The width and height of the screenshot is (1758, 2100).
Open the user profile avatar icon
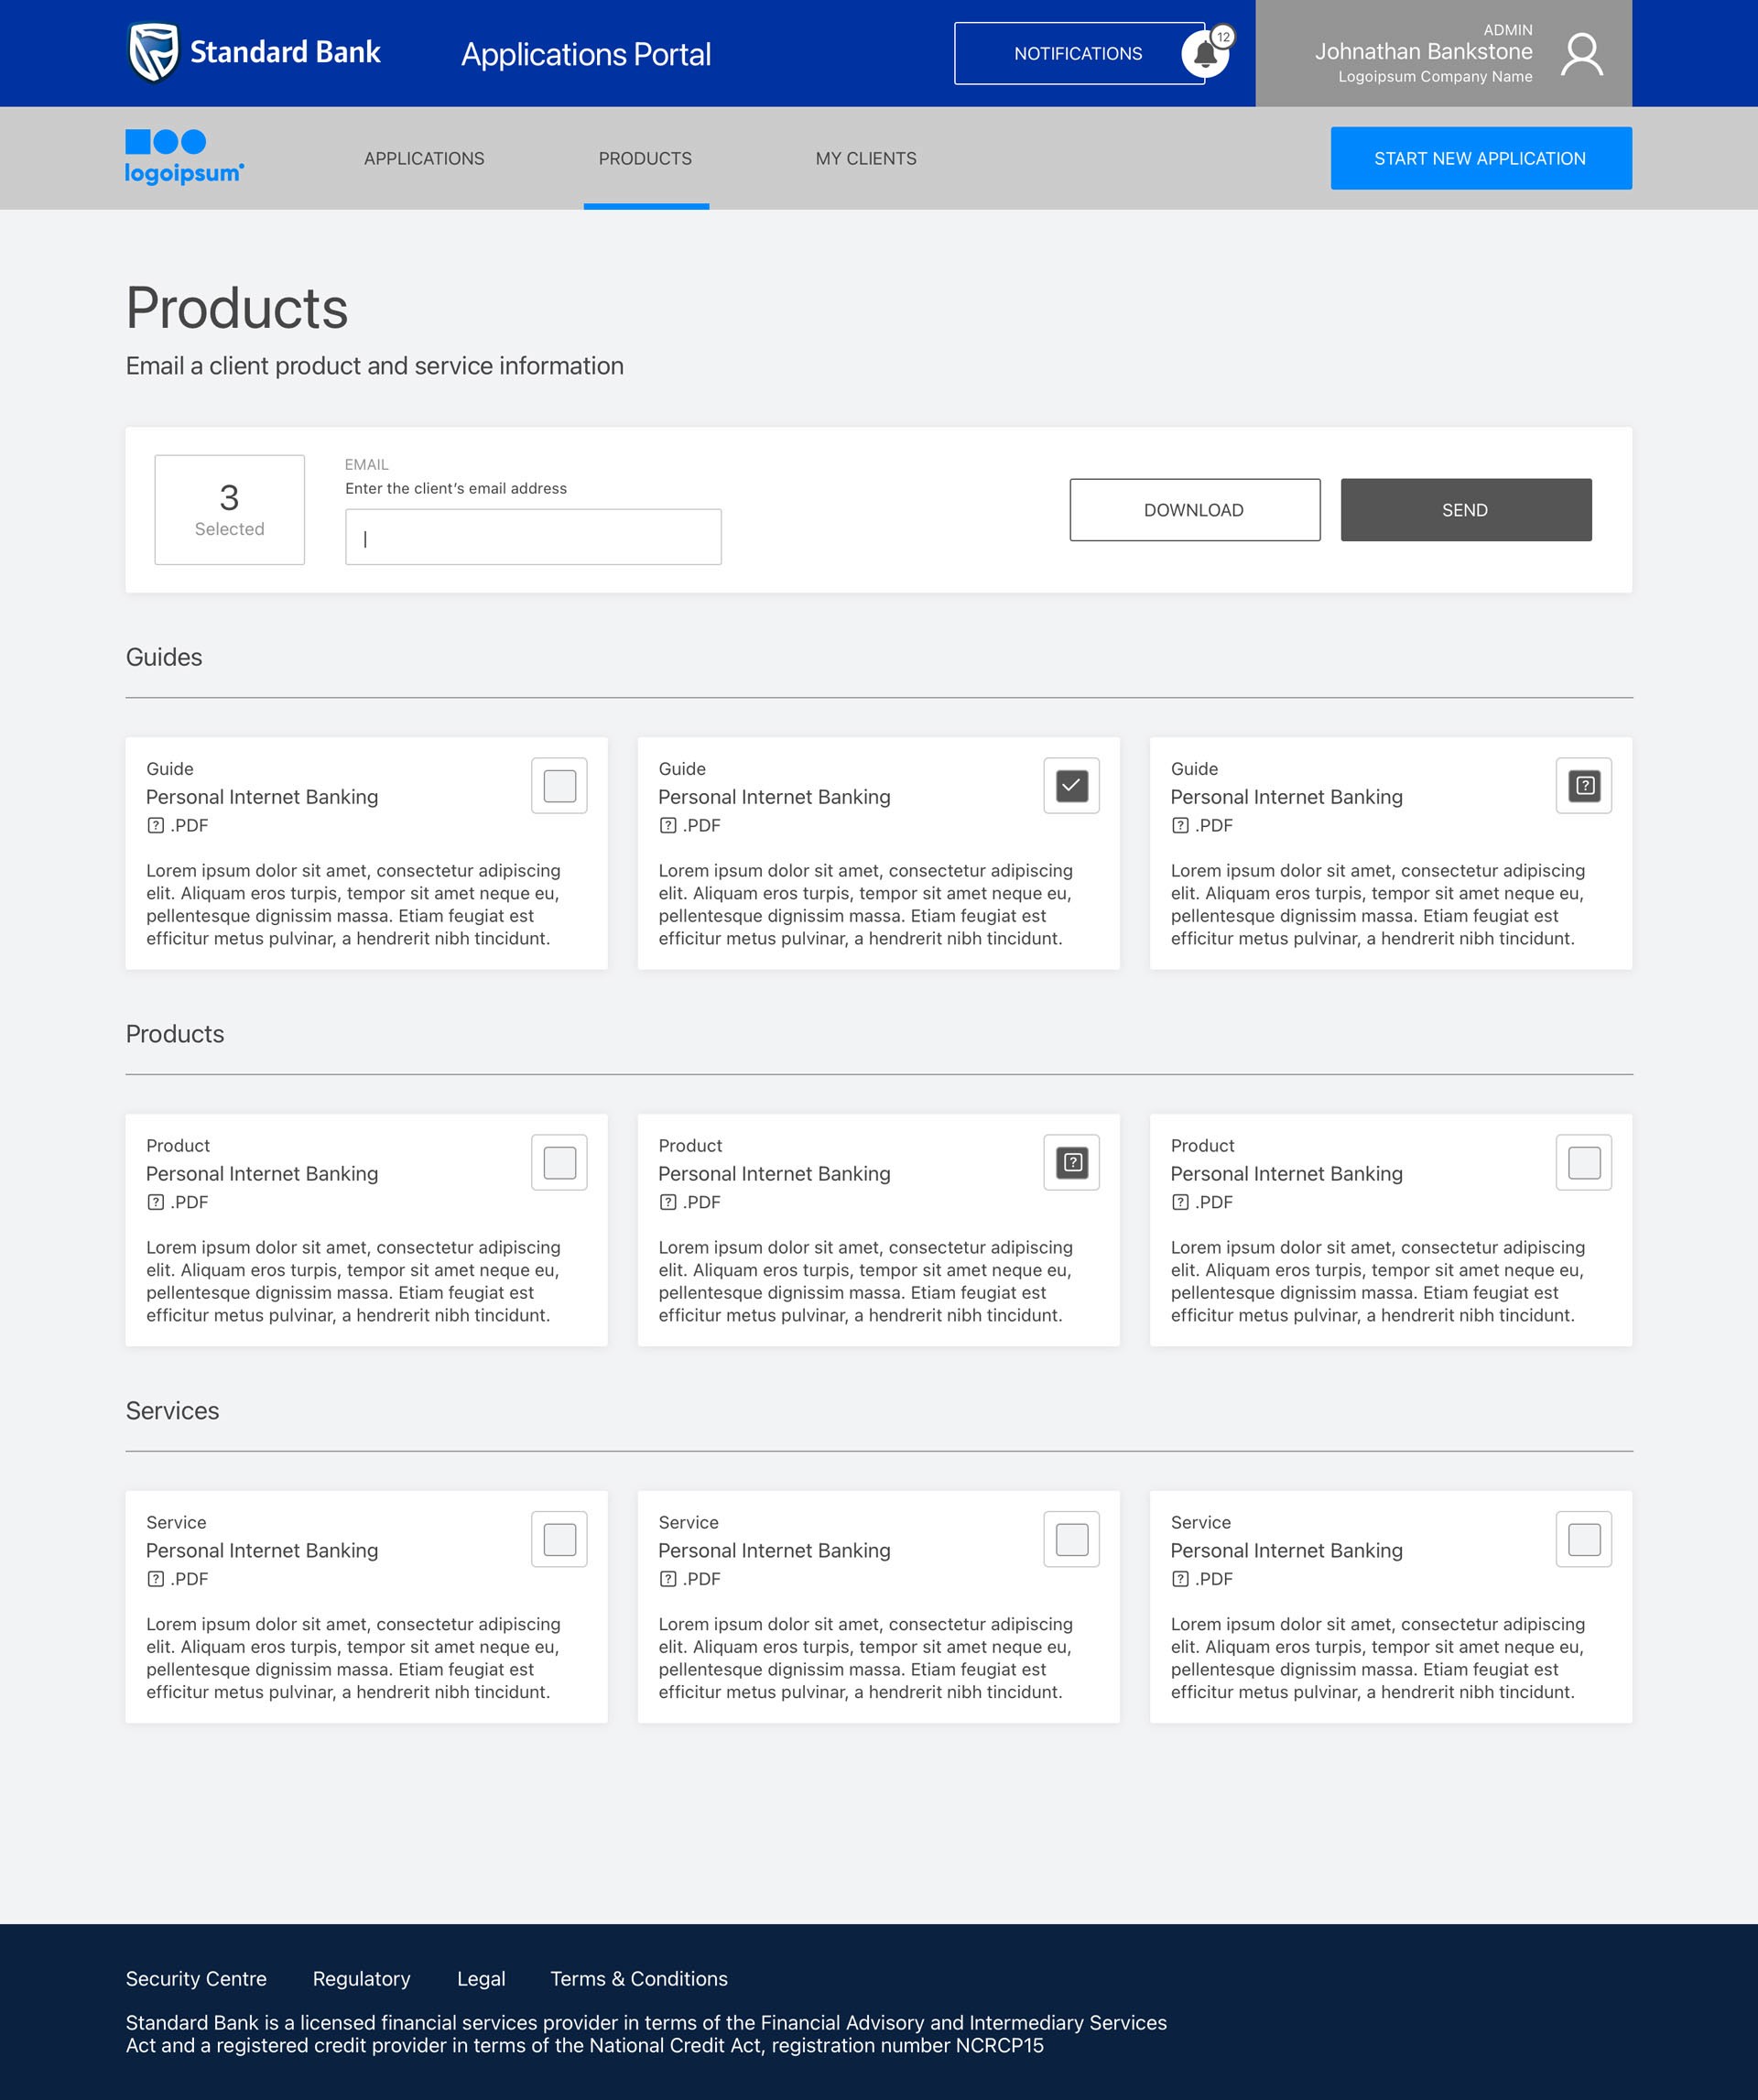(1582, 54)
